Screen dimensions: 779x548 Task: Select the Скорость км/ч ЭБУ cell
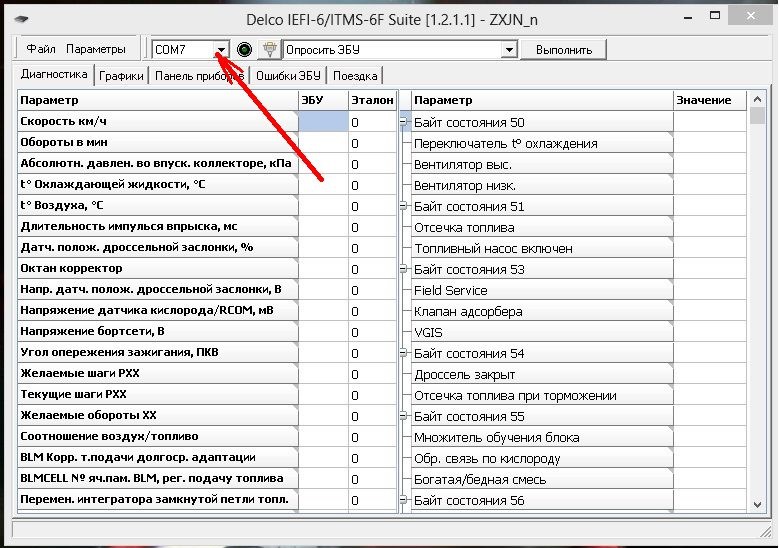(x=323, y=122)
